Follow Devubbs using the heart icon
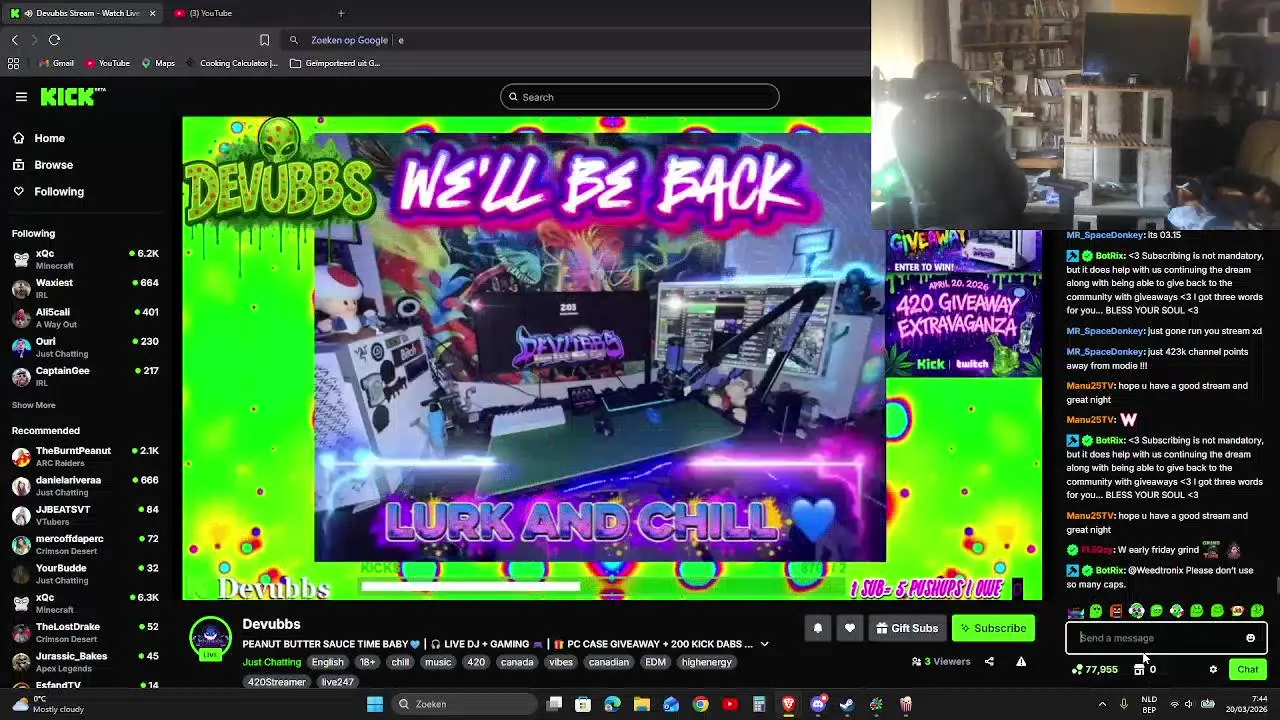This screenshot has height=720, width=1280. (x=850, y=628)
